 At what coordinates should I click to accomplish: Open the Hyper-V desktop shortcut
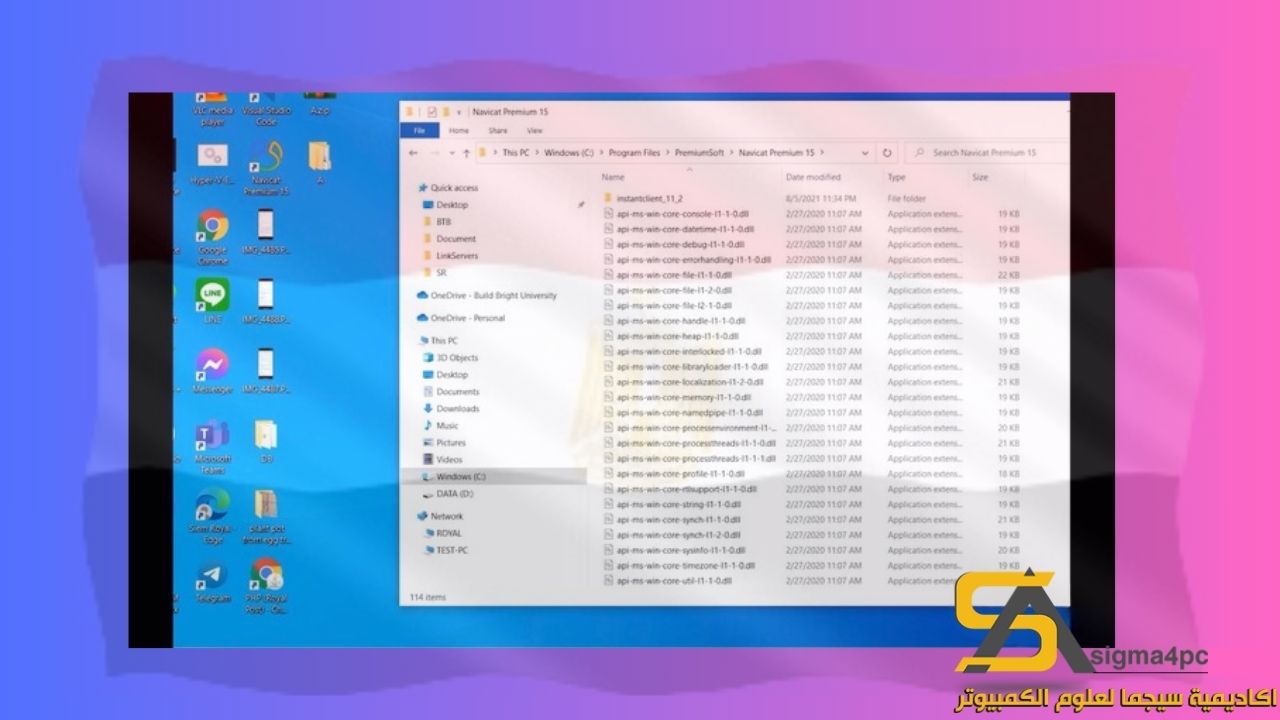click(x=212, y=165)
